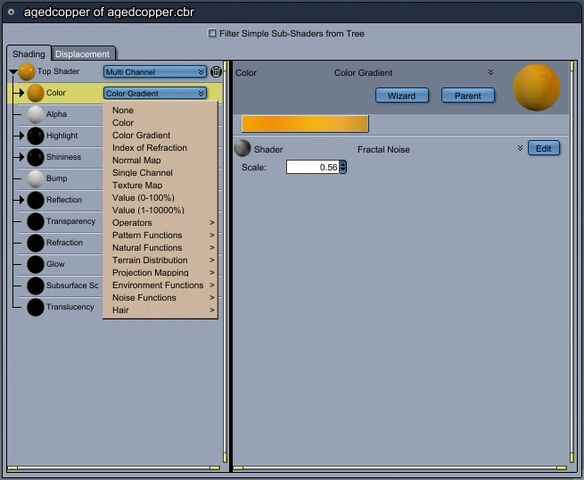The image size is (584, 480).
Task: Choose Value (0-100%) menu entry
Action: coord(160,198)
